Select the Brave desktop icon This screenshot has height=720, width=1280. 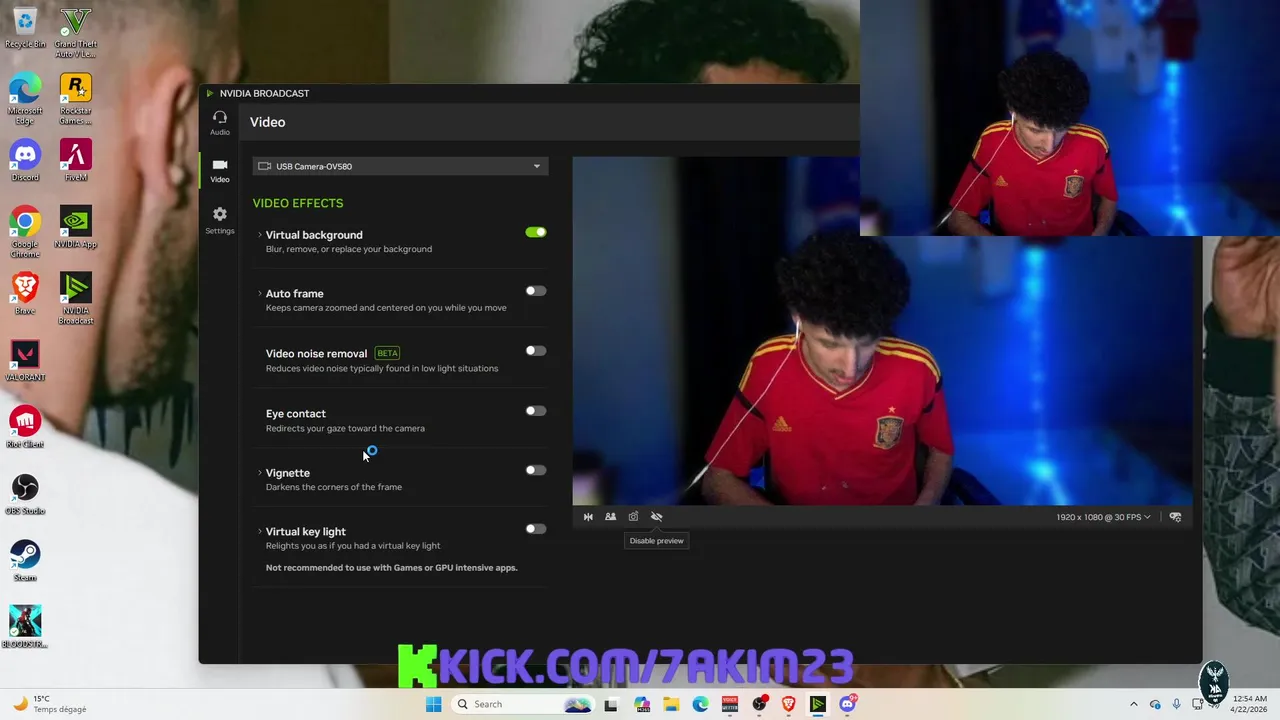25,294
